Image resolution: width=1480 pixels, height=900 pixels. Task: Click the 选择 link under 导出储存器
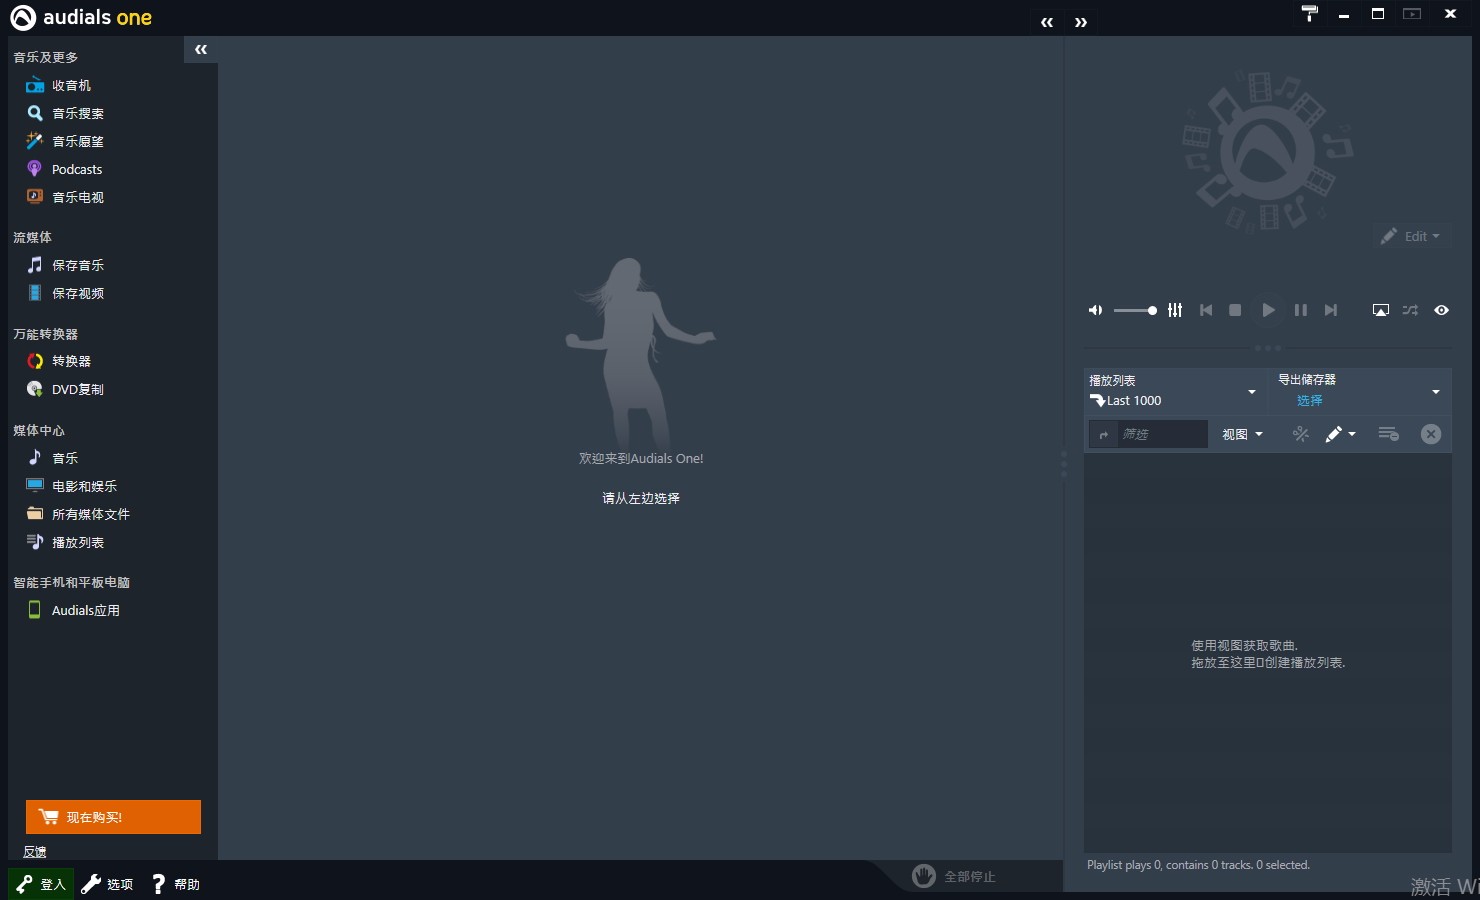(1309, 400)
